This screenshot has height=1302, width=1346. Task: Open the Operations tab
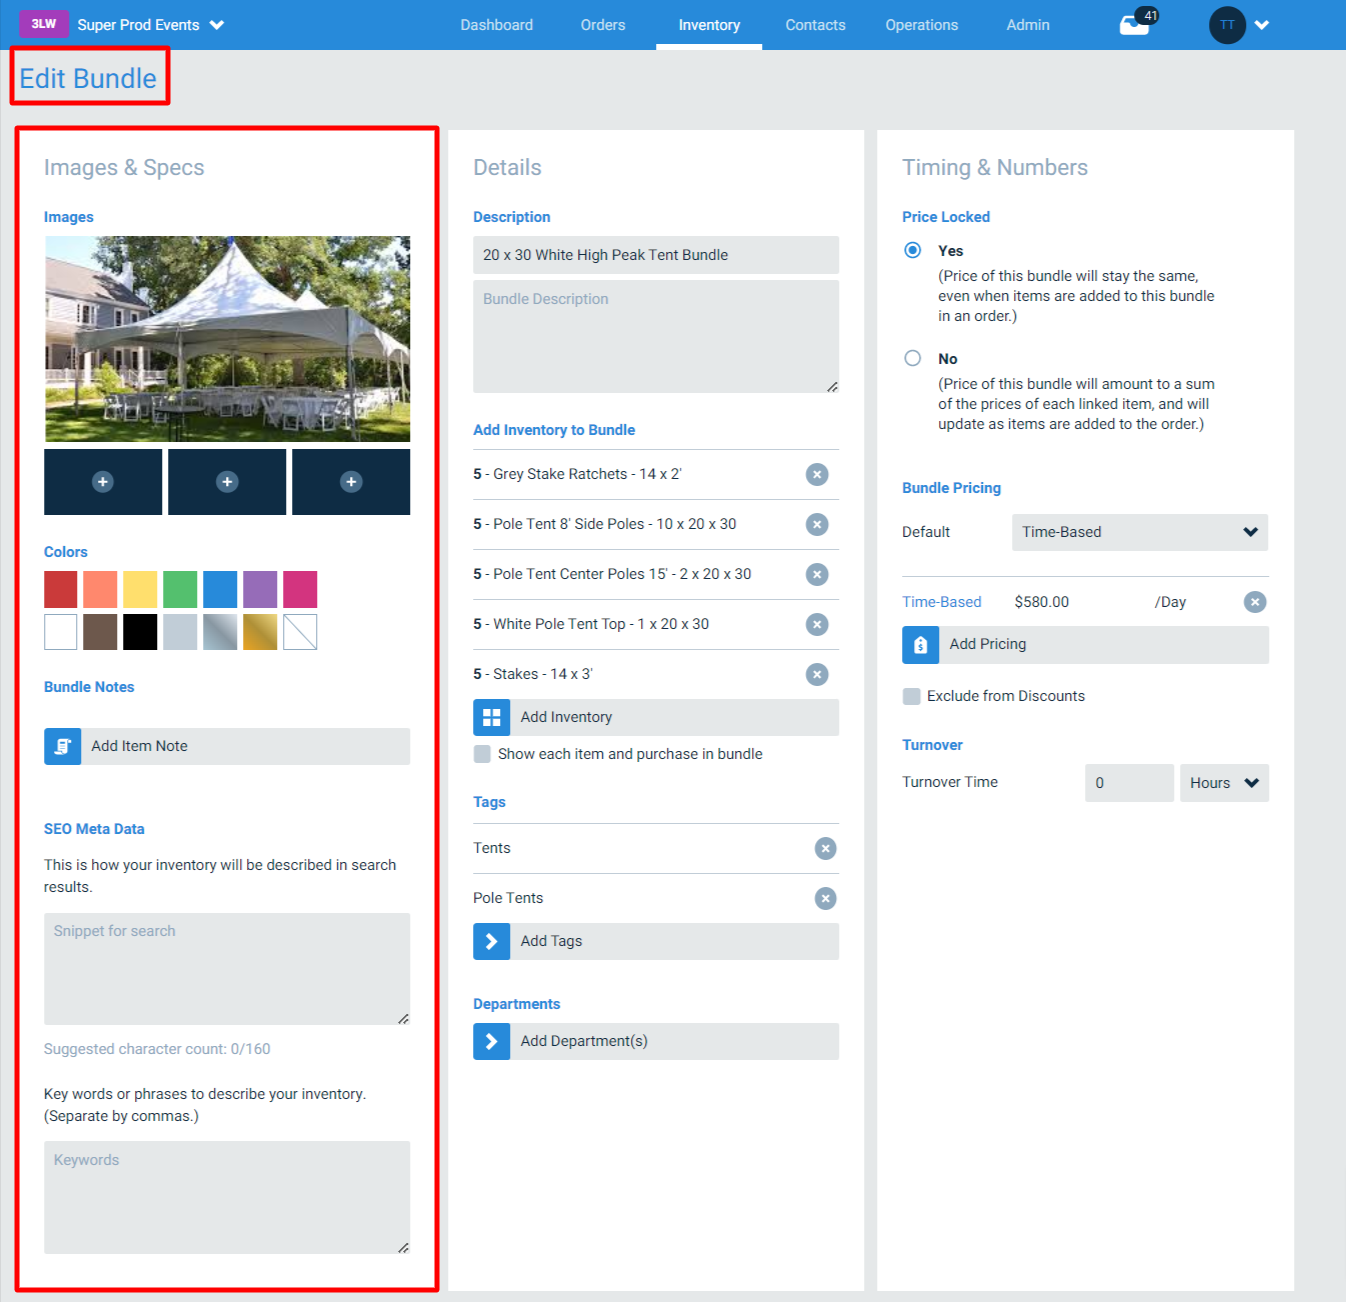point(922,25)
